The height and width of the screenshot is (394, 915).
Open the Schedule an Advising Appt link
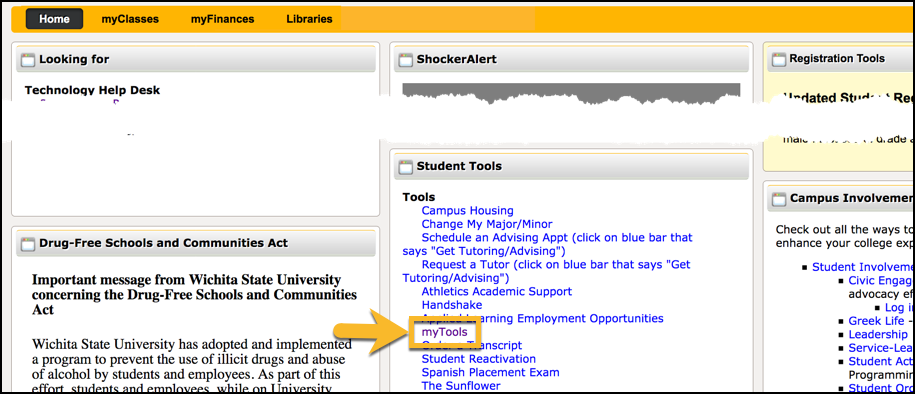547,245
